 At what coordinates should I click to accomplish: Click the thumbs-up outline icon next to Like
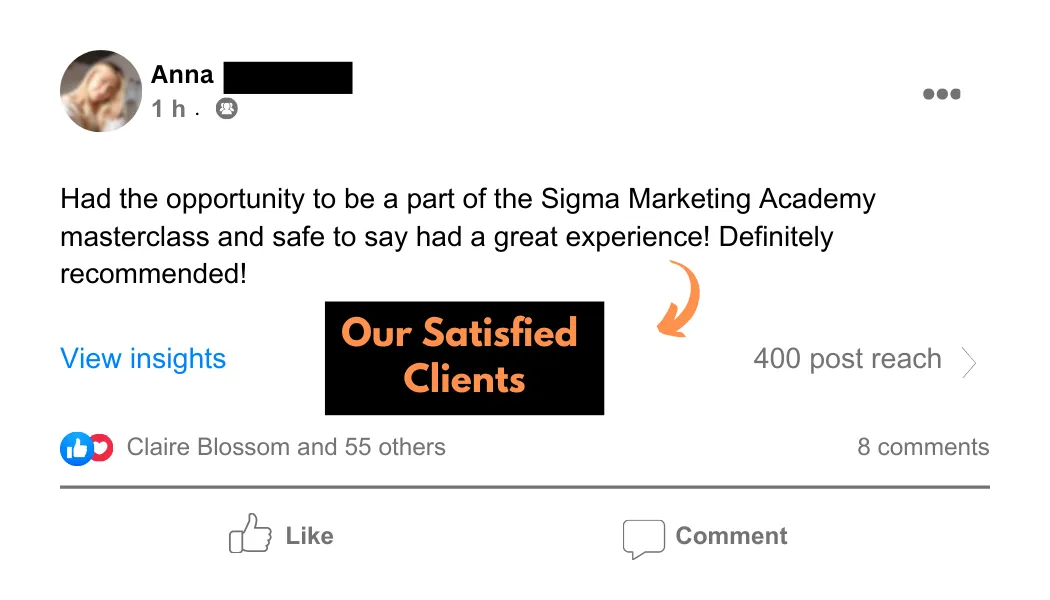coord(250,534)
